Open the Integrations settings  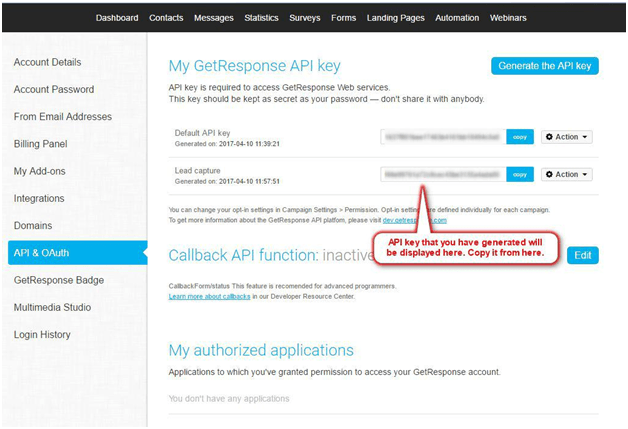[39, 198]
